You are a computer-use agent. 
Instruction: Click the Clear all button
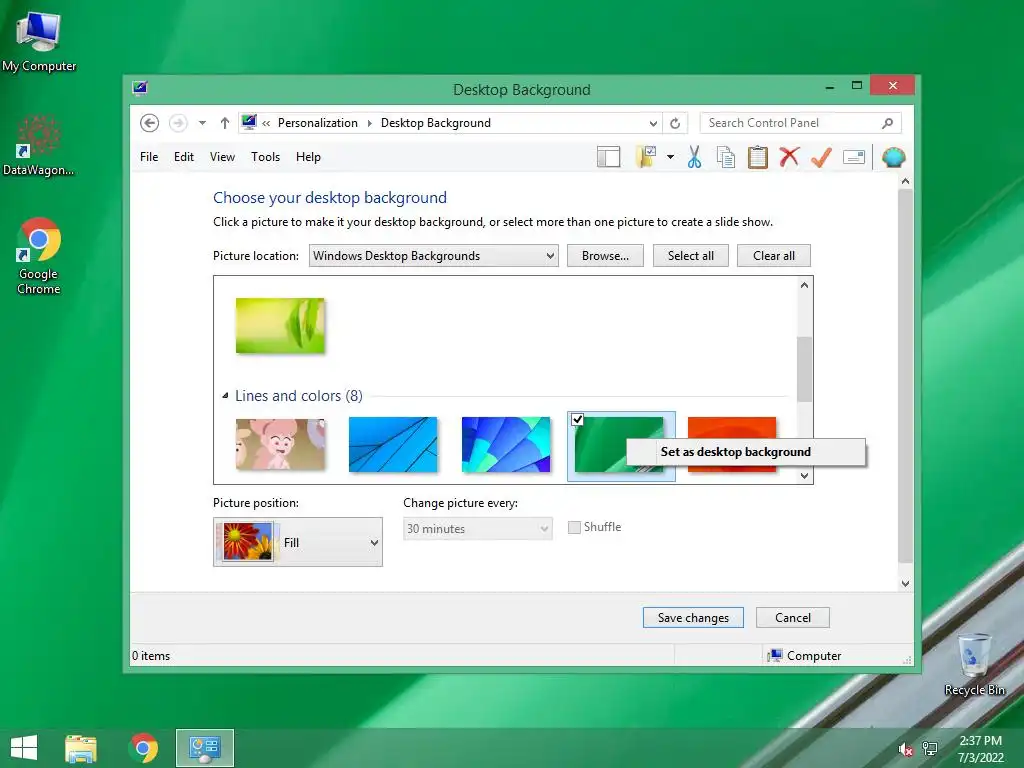tap(774, 256)
